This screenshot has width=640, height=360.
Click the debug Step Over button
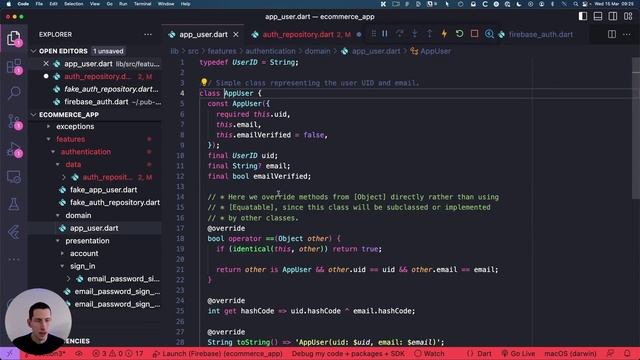[x=399, y=34]
